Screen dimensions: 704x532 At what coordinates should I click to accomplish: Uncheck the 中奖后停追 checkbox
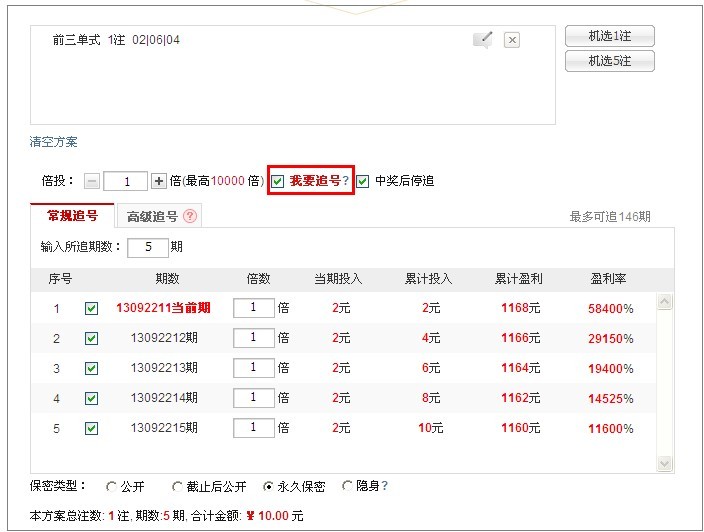(x=363, y=181)
